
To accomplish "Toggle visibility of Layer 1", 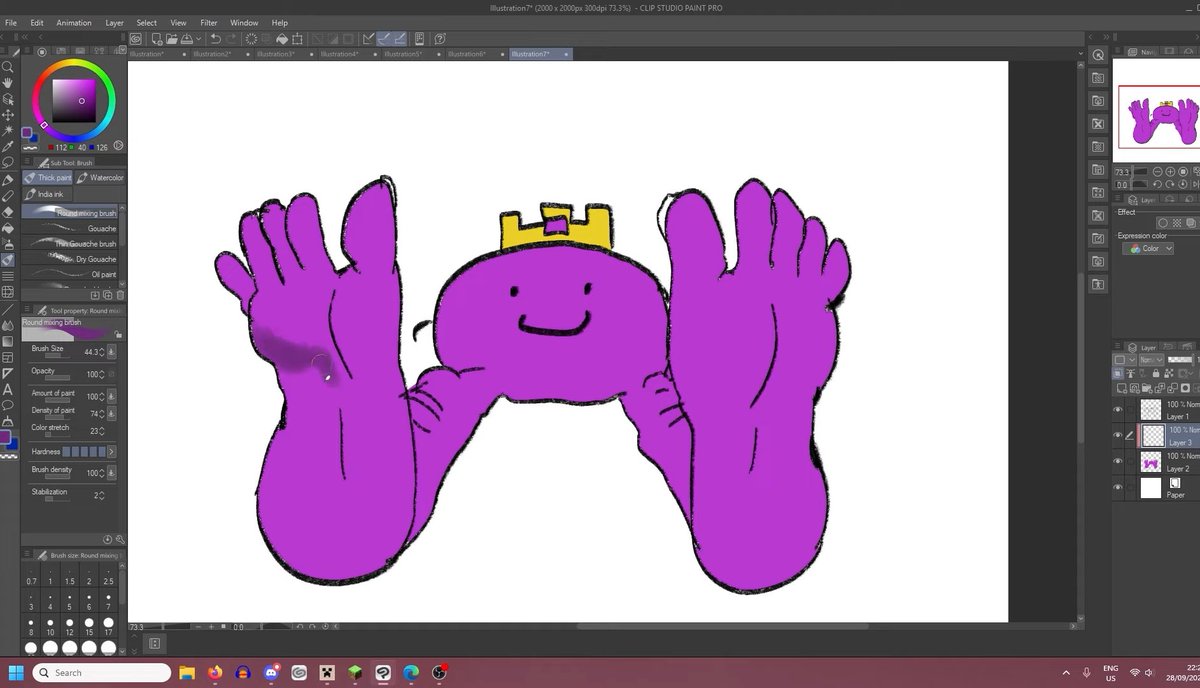I will 1118,409.
